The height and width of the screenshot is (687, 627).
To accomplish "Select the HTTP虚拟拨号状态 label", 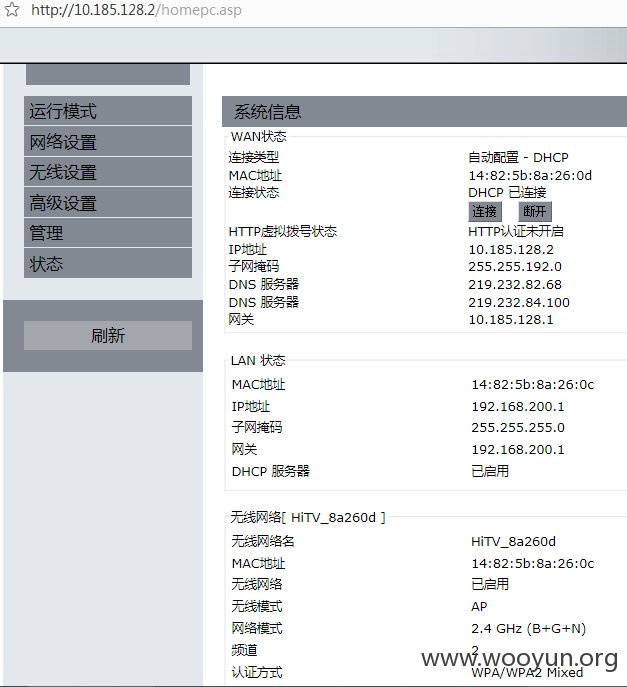I will coord(283,231).
